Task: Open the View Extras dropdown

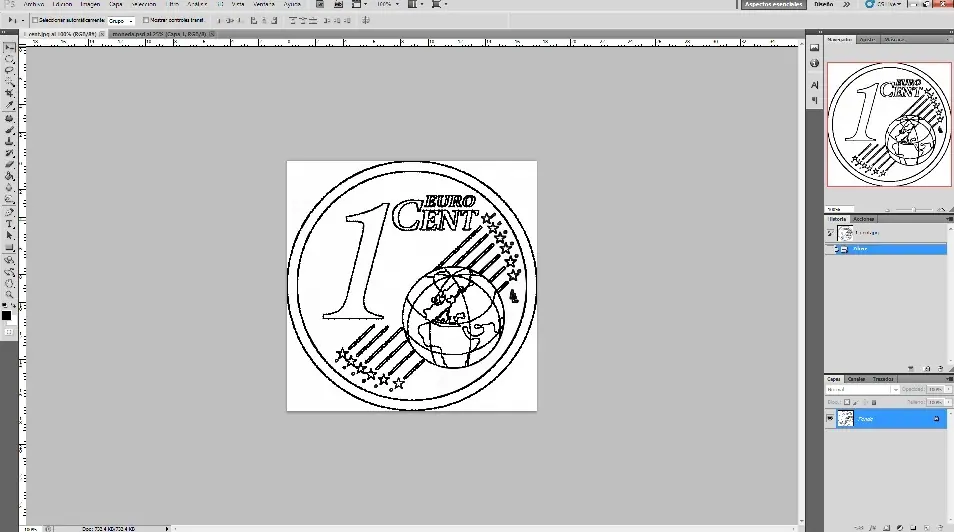Action: pos(359,4)
